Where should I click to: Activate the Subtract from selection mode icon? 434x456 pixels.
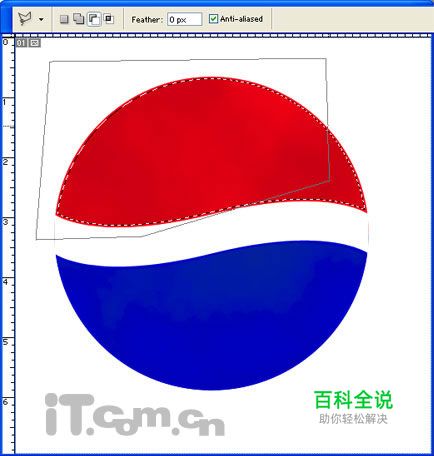point(94,19)
